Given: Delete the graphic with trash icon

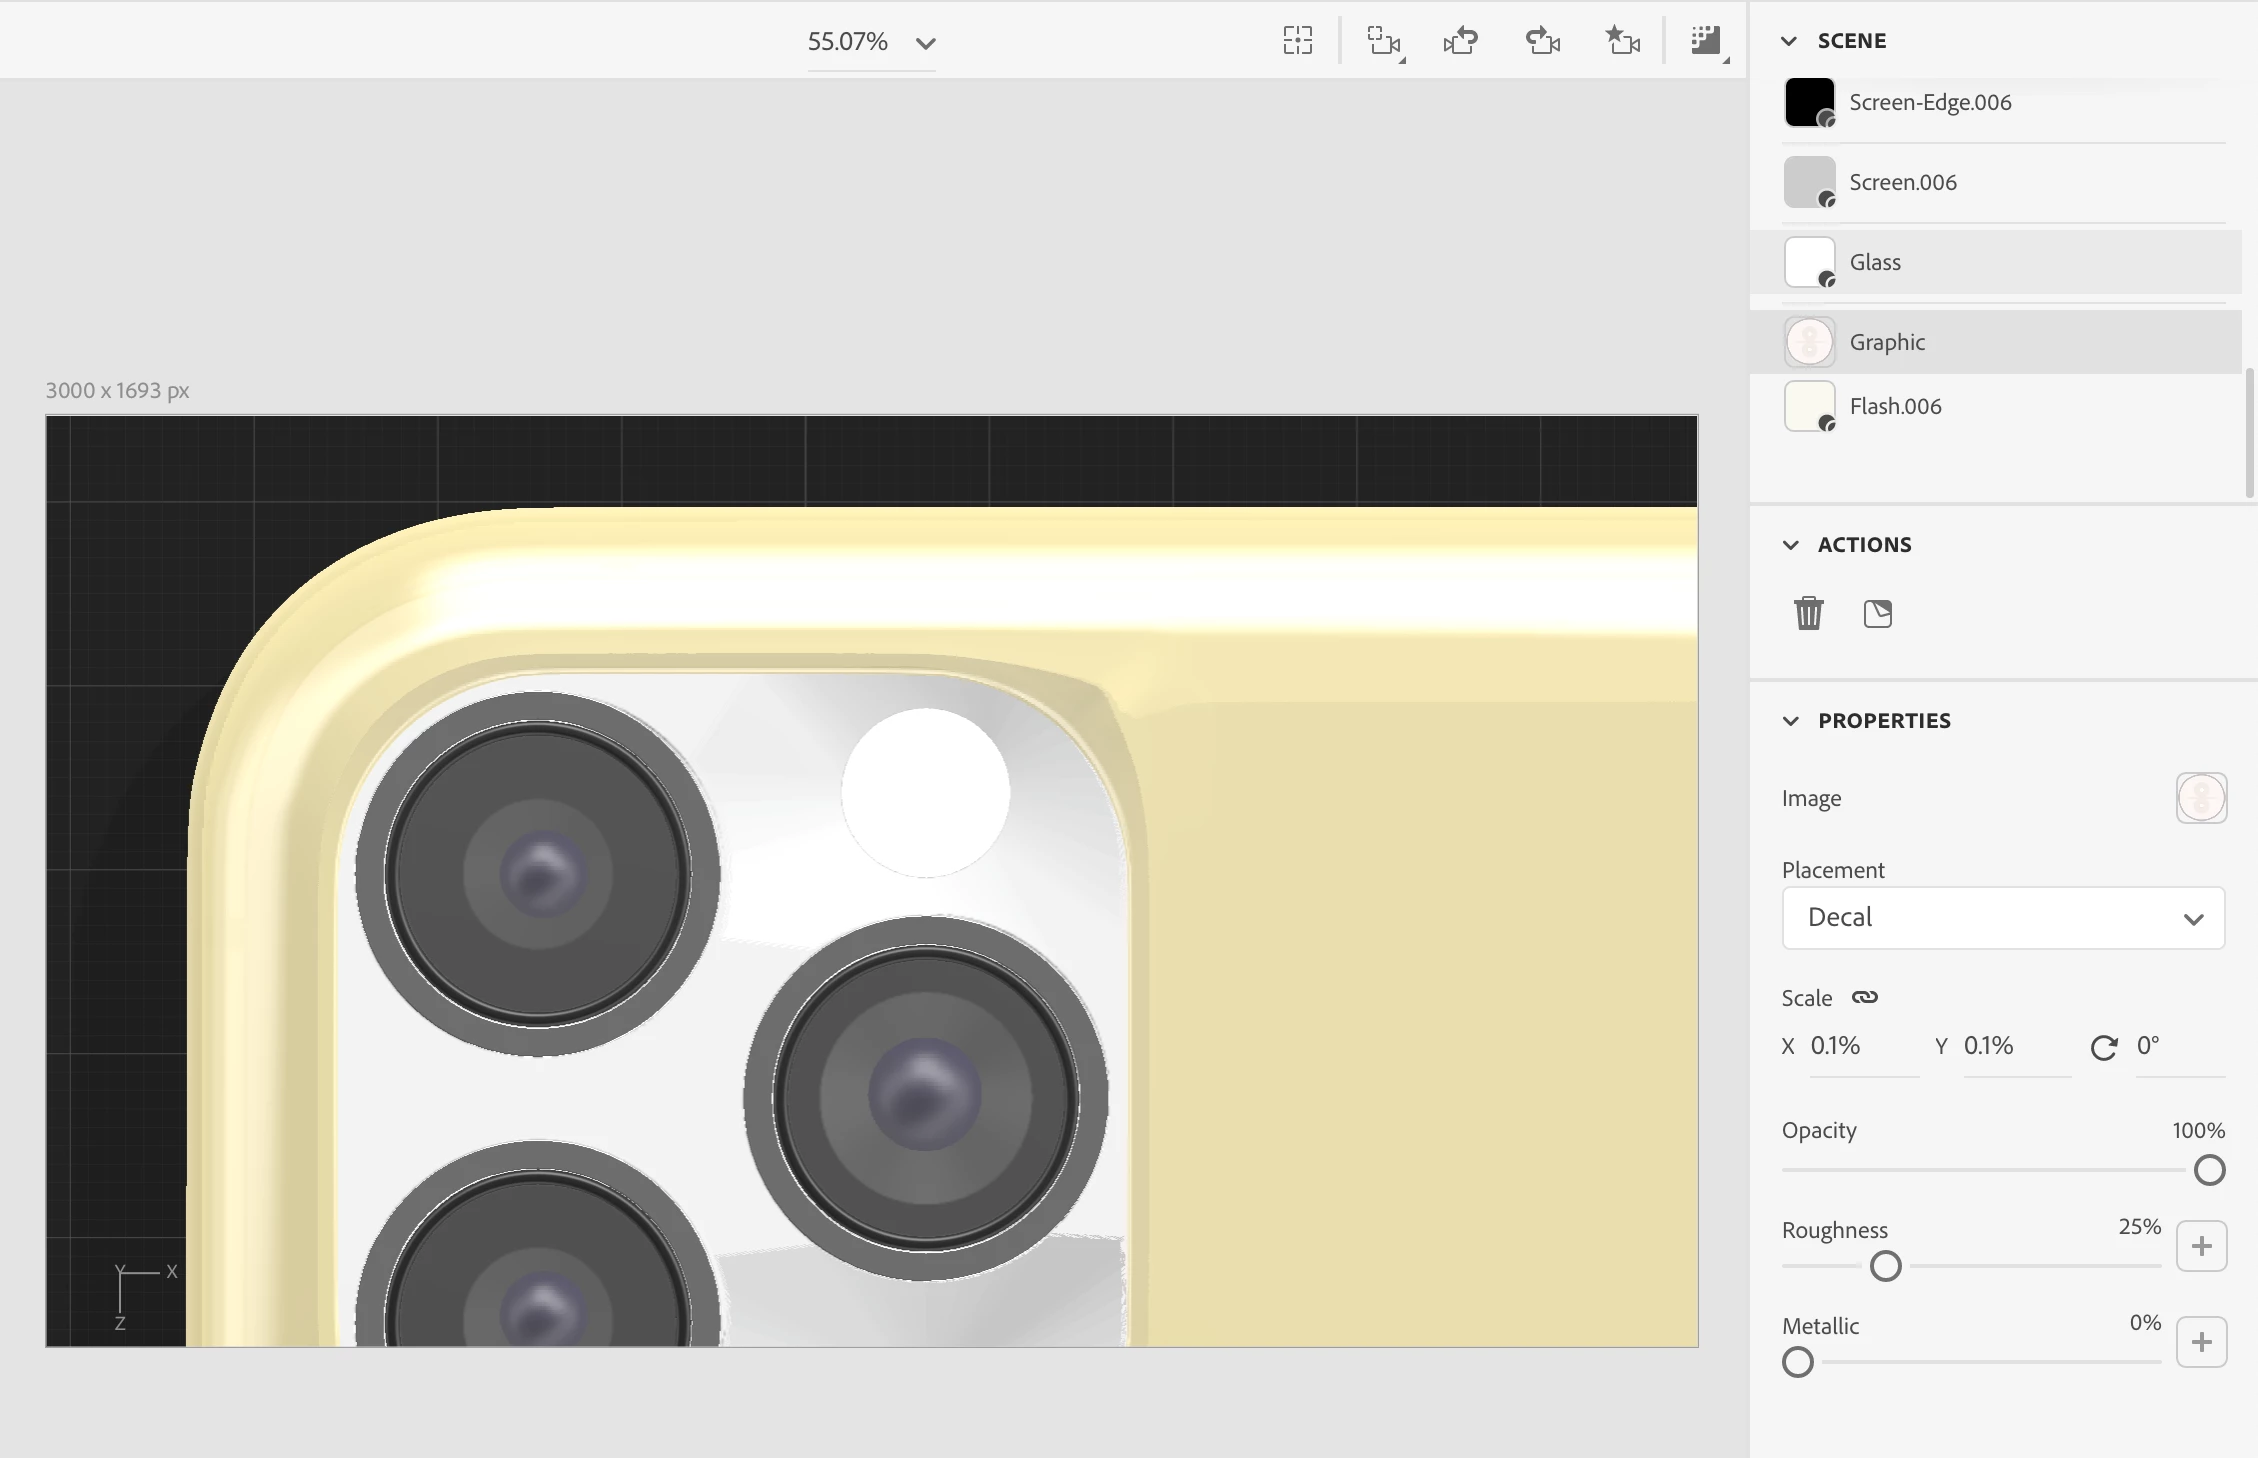Looking at the screenshot, I should tap(1808, 613).
